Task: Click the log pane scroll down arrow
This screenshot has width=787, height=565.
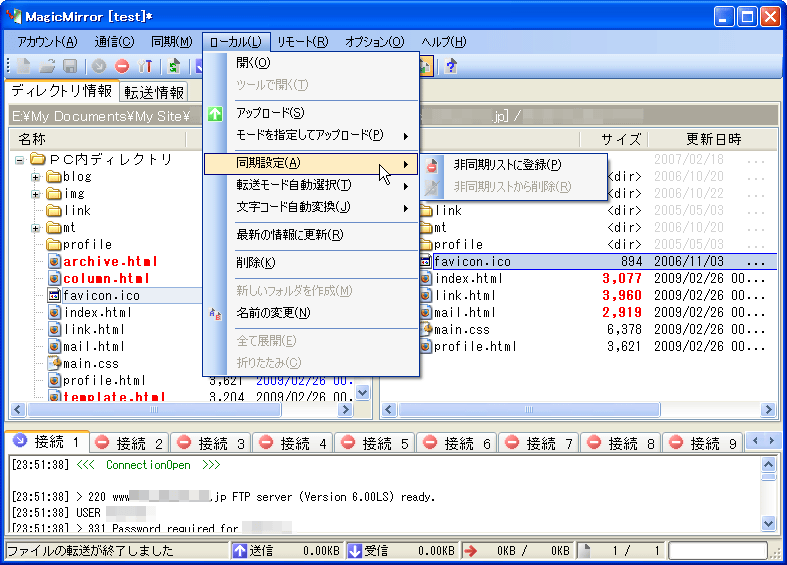Action: (768, 524)
